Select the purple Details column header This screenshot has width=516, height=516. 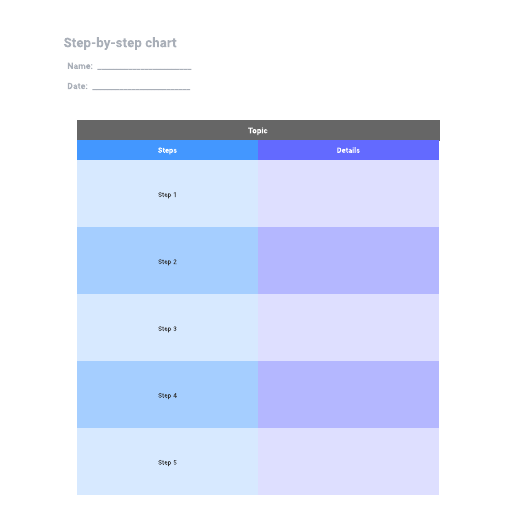point(348,150)
